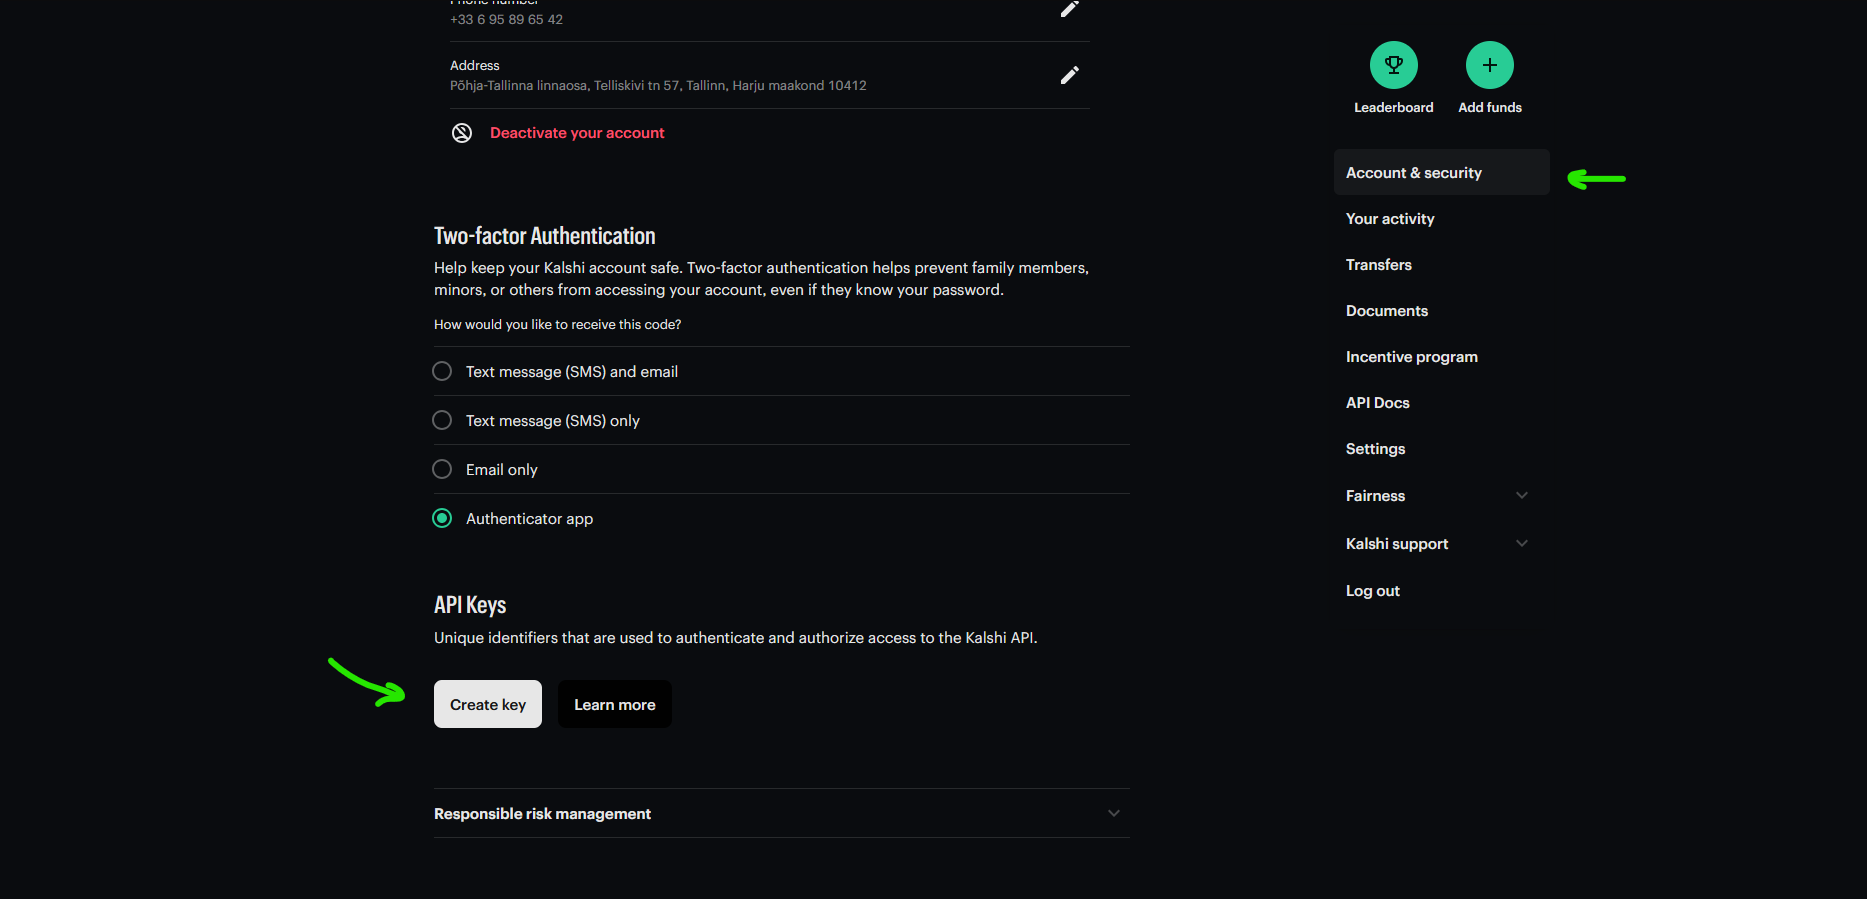Screen dimensions: 1867x899
Task: Click the Leaderboard trophy icon
Action: (x=1393, y=66)
